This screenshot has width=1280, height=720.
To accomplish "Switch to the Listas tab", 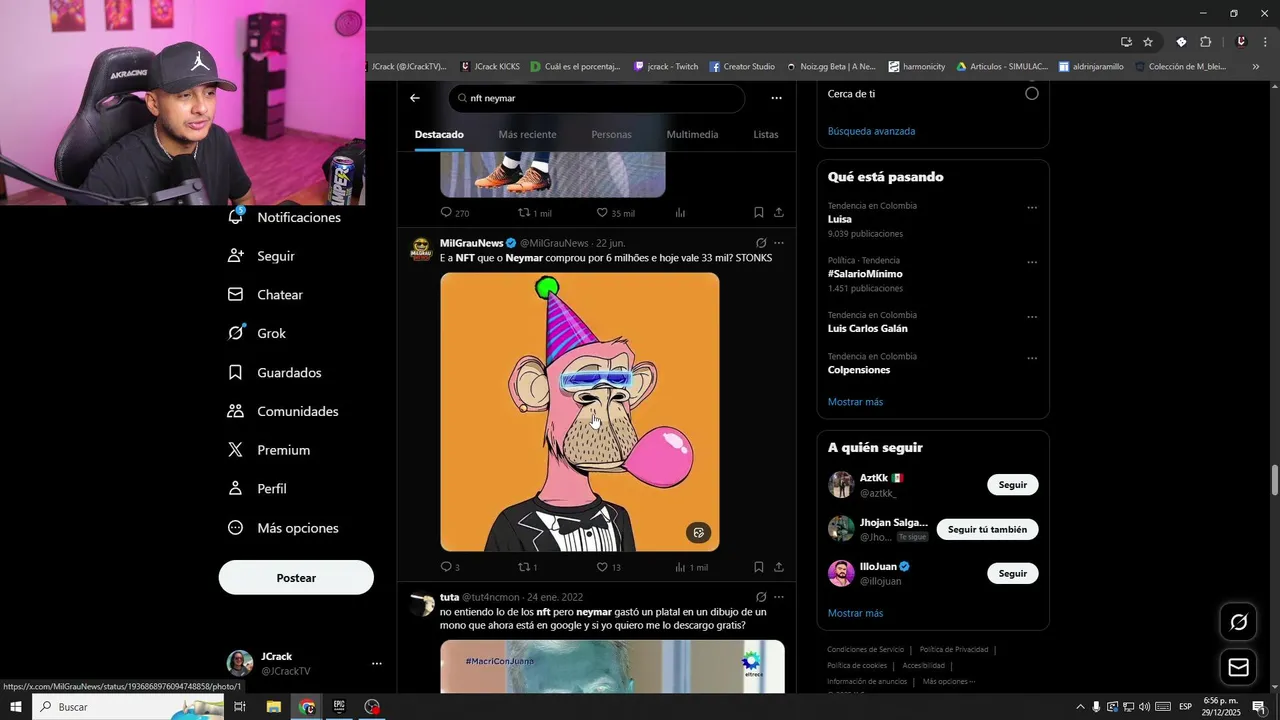I will (766, 134).
